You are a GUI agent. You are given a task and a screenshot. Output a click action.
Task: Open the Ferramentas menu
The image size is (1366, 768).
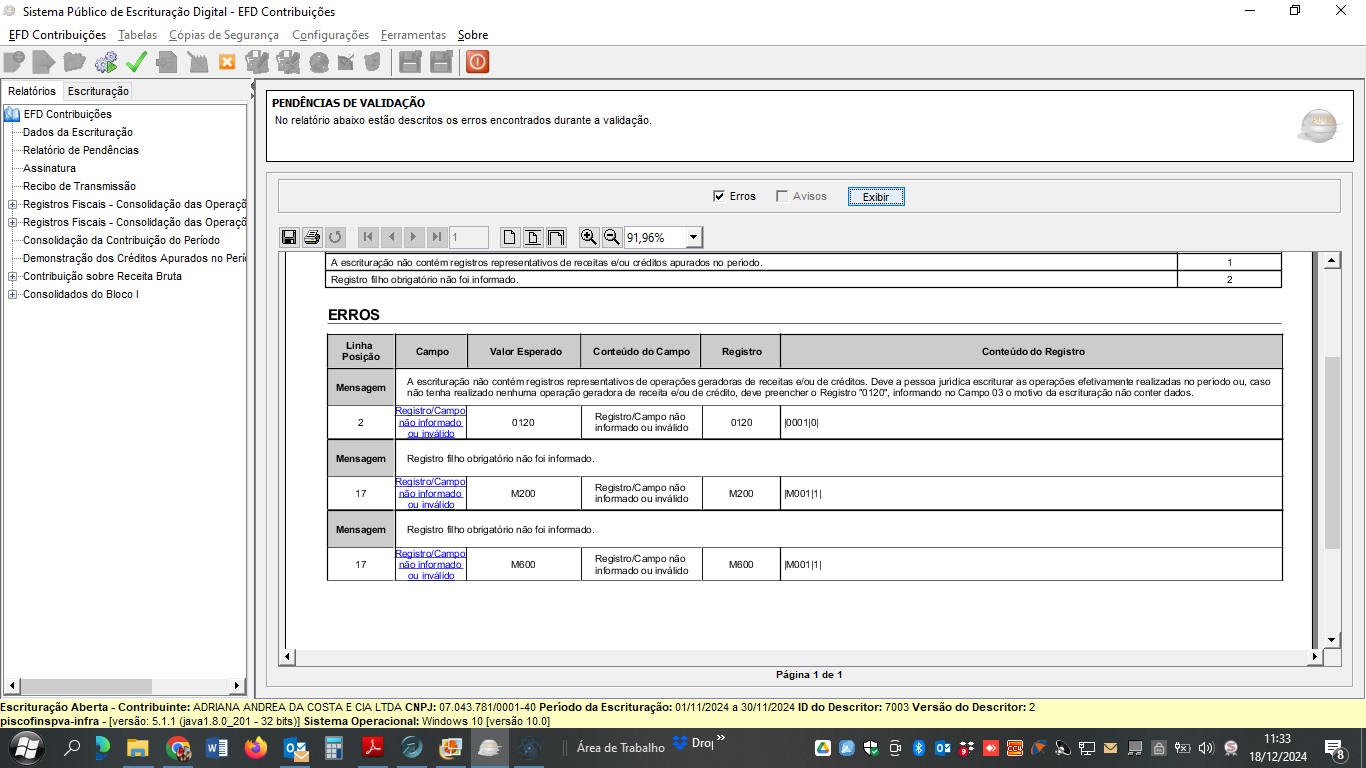click(x=413, y=35)
